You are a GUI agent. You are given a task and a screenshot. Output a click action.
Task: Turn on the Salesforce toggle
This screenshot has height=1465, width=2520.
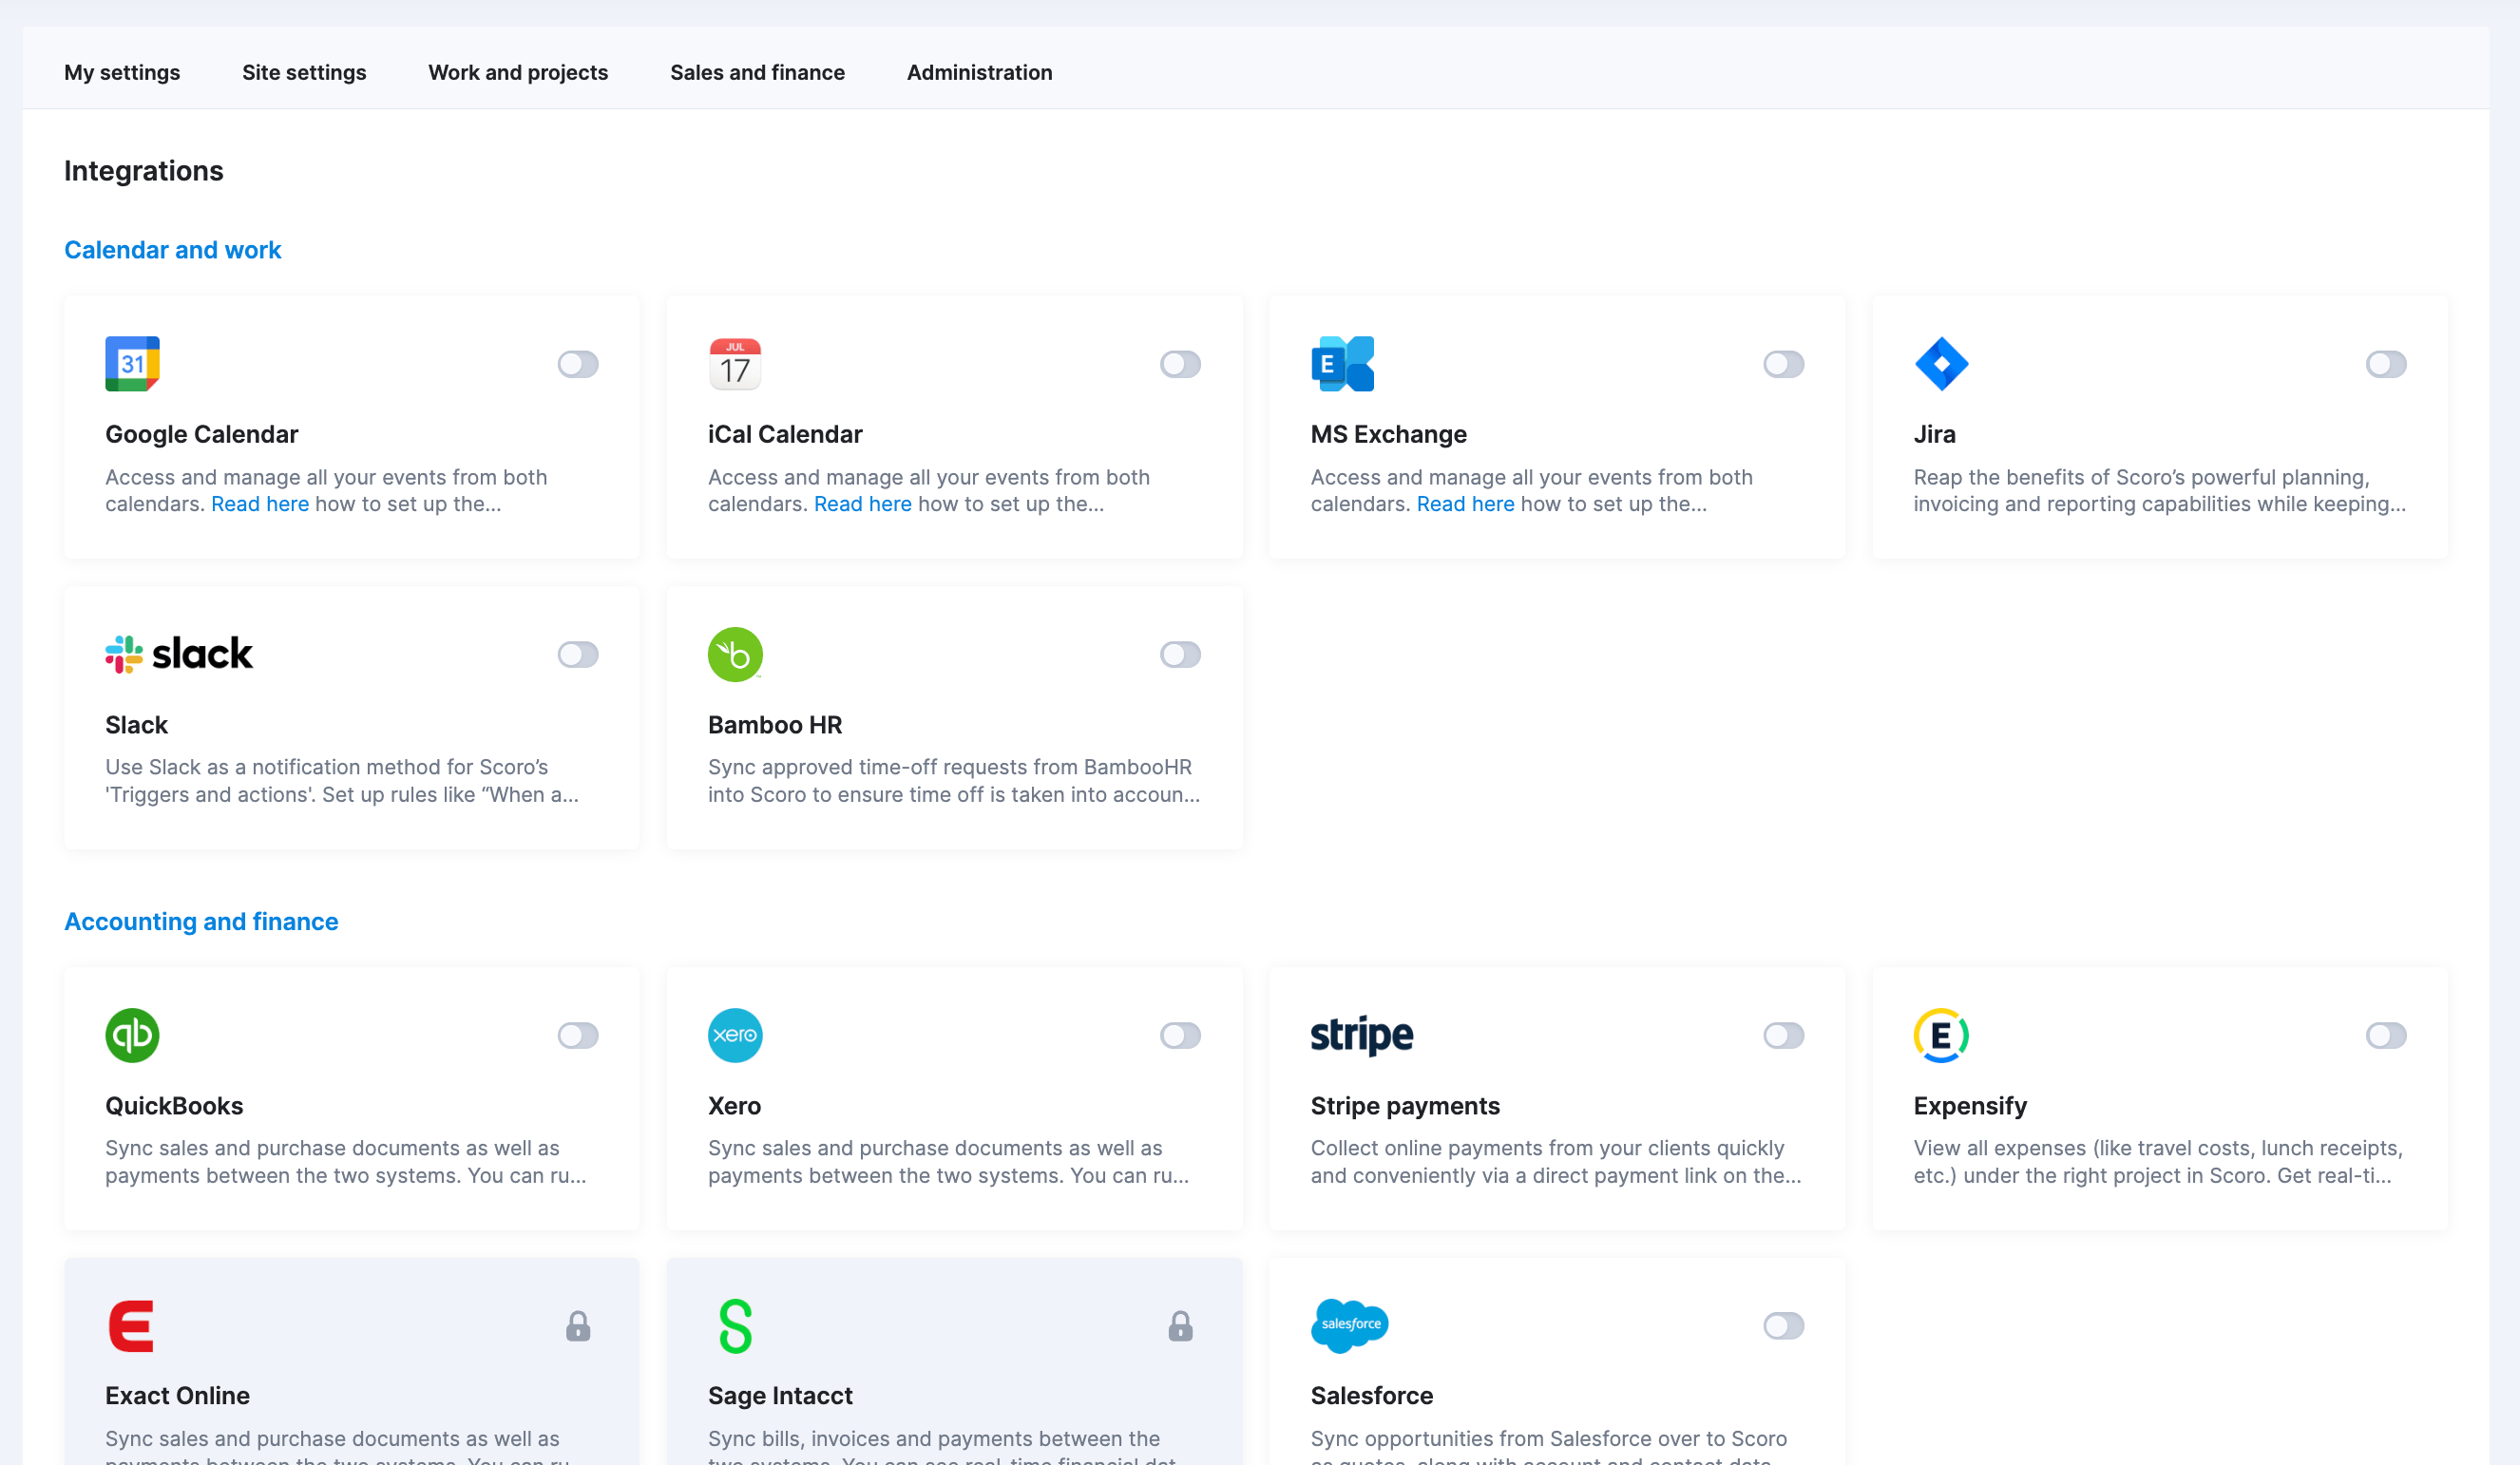1783,1326
